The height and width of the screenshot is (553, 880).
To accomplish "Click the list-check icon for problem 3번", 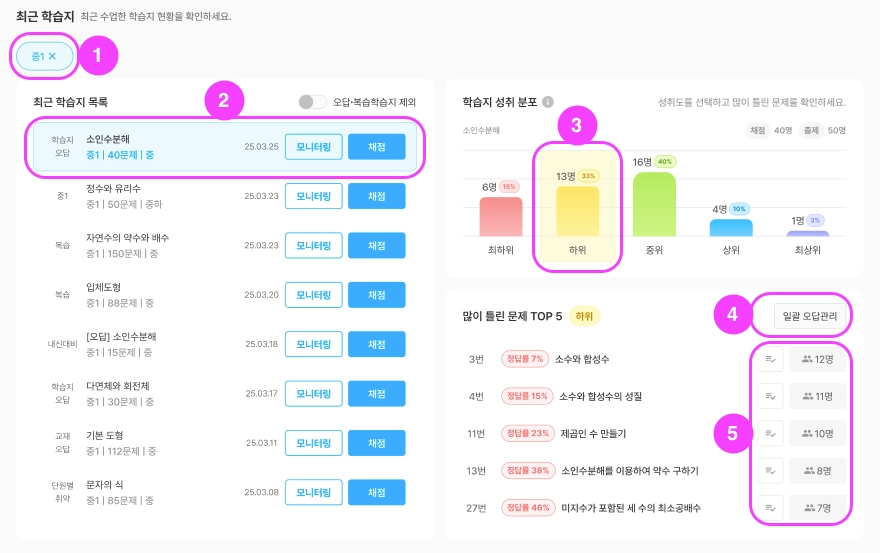I will click(x=770, y=359).
